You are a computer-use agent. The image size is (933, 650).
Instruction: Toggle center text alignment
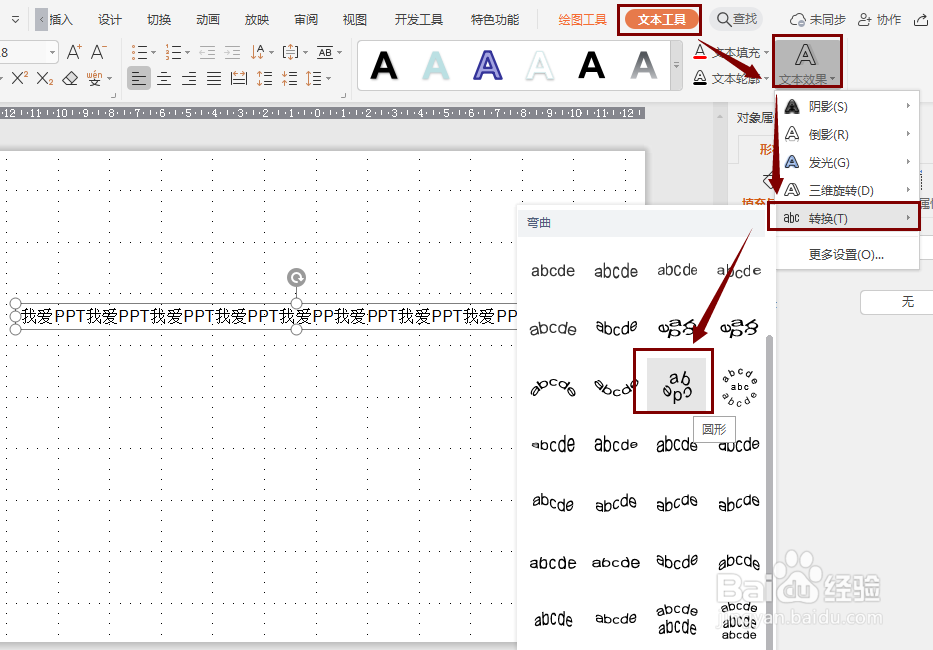(164, 78)
